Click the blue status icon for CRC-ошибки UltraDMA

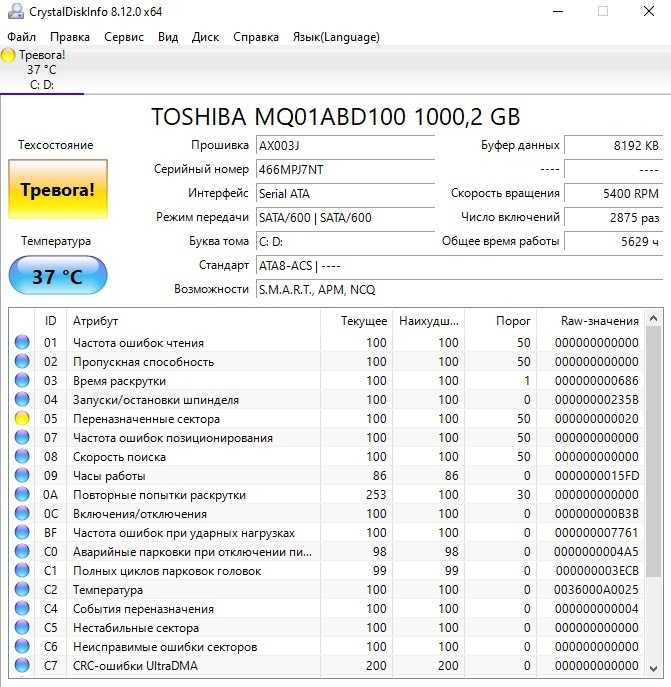coord(22,665)
